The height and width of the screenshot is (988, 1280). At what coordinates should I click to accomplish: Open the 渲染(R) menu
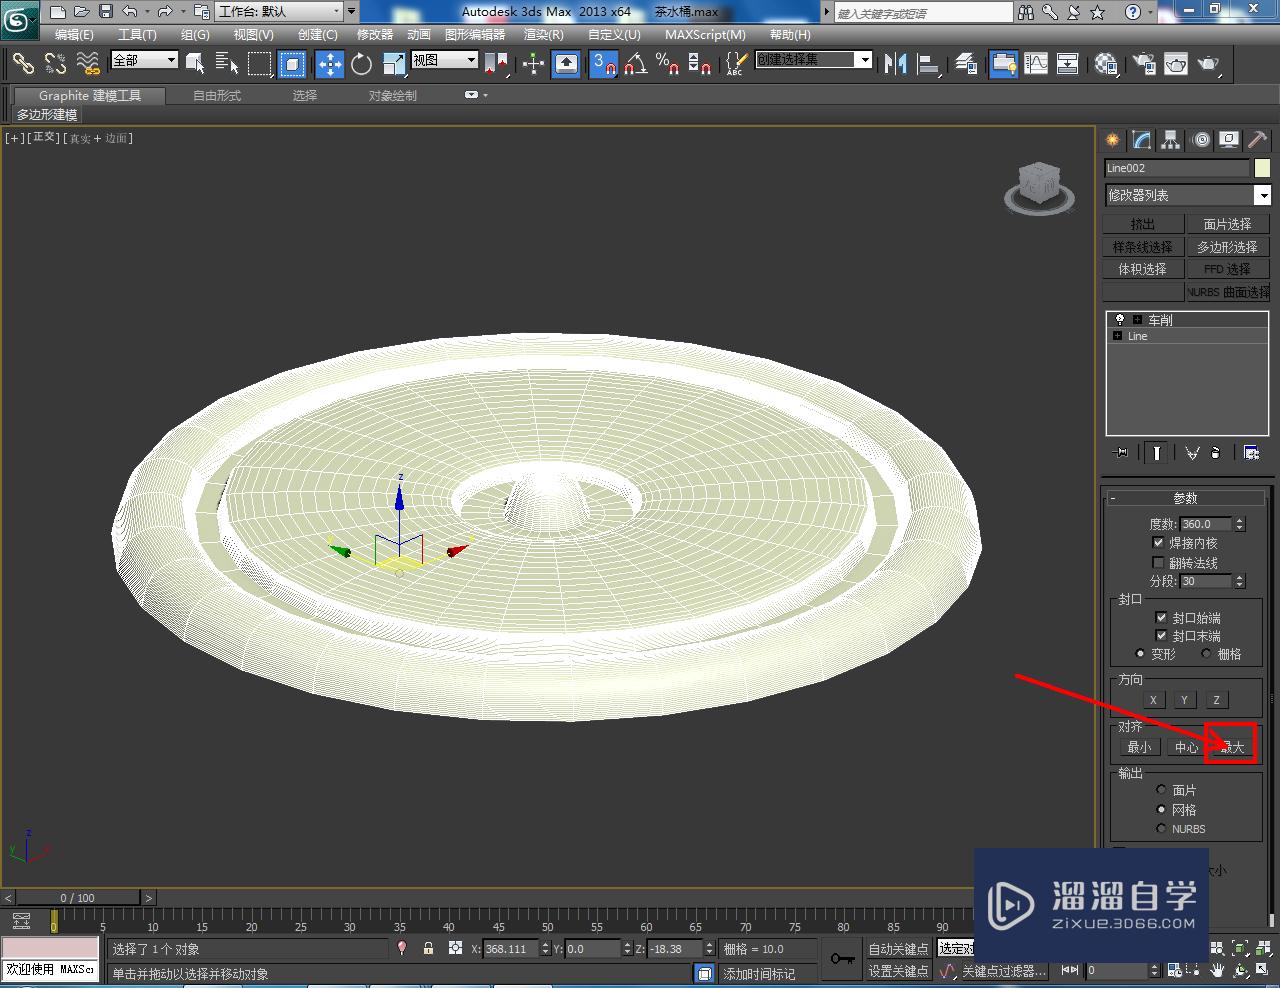click(544, 34)
